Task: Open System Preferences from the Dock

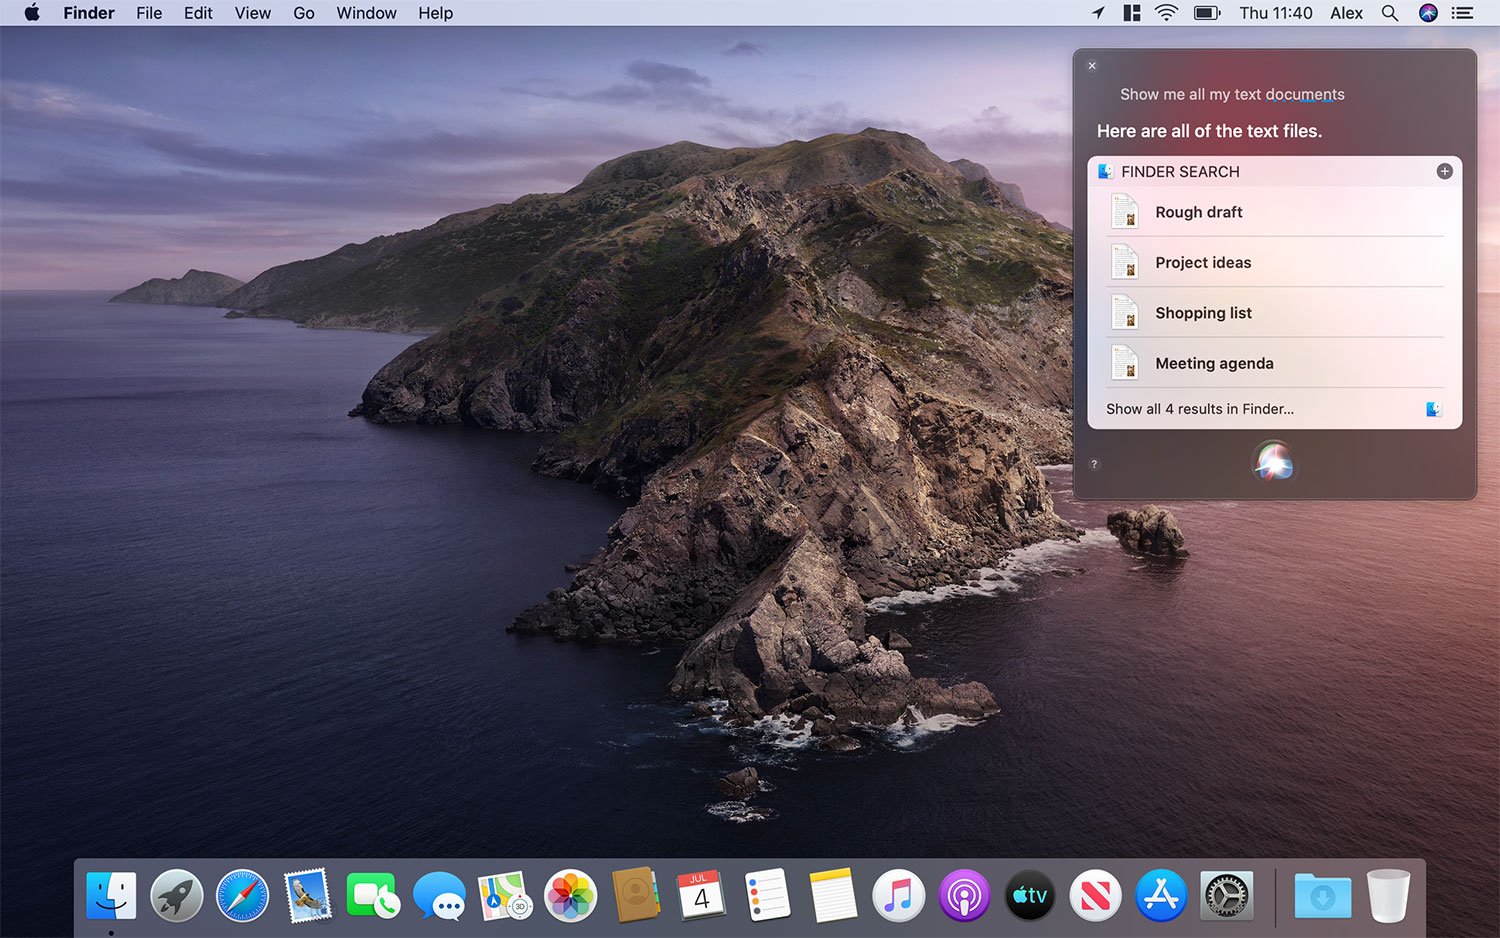Action: click(x=1226, y=895)
